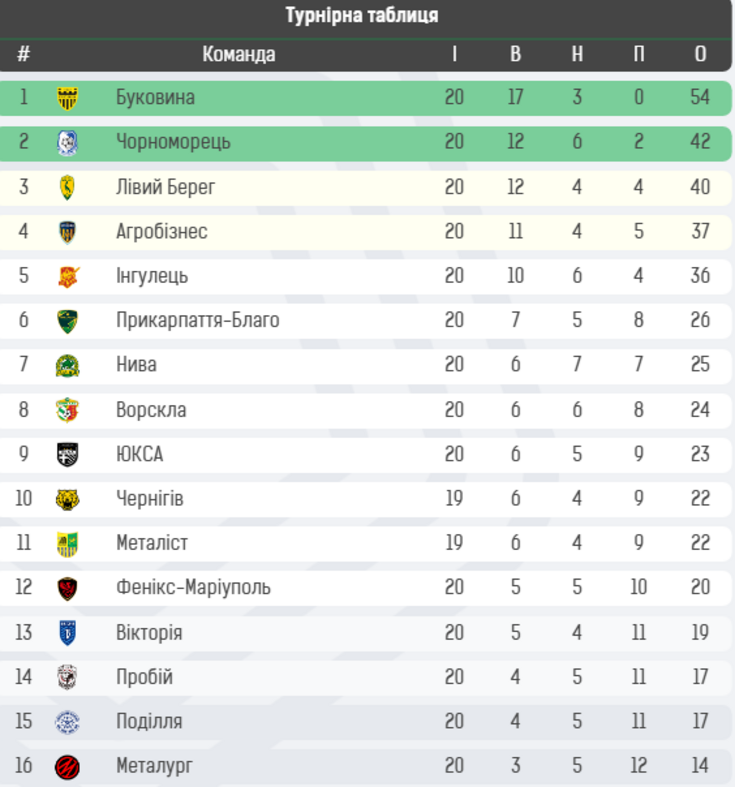The height and width of the screenshot is (787, 735).
Task: Click the В wins column header
Action: (x=515, y=54)
